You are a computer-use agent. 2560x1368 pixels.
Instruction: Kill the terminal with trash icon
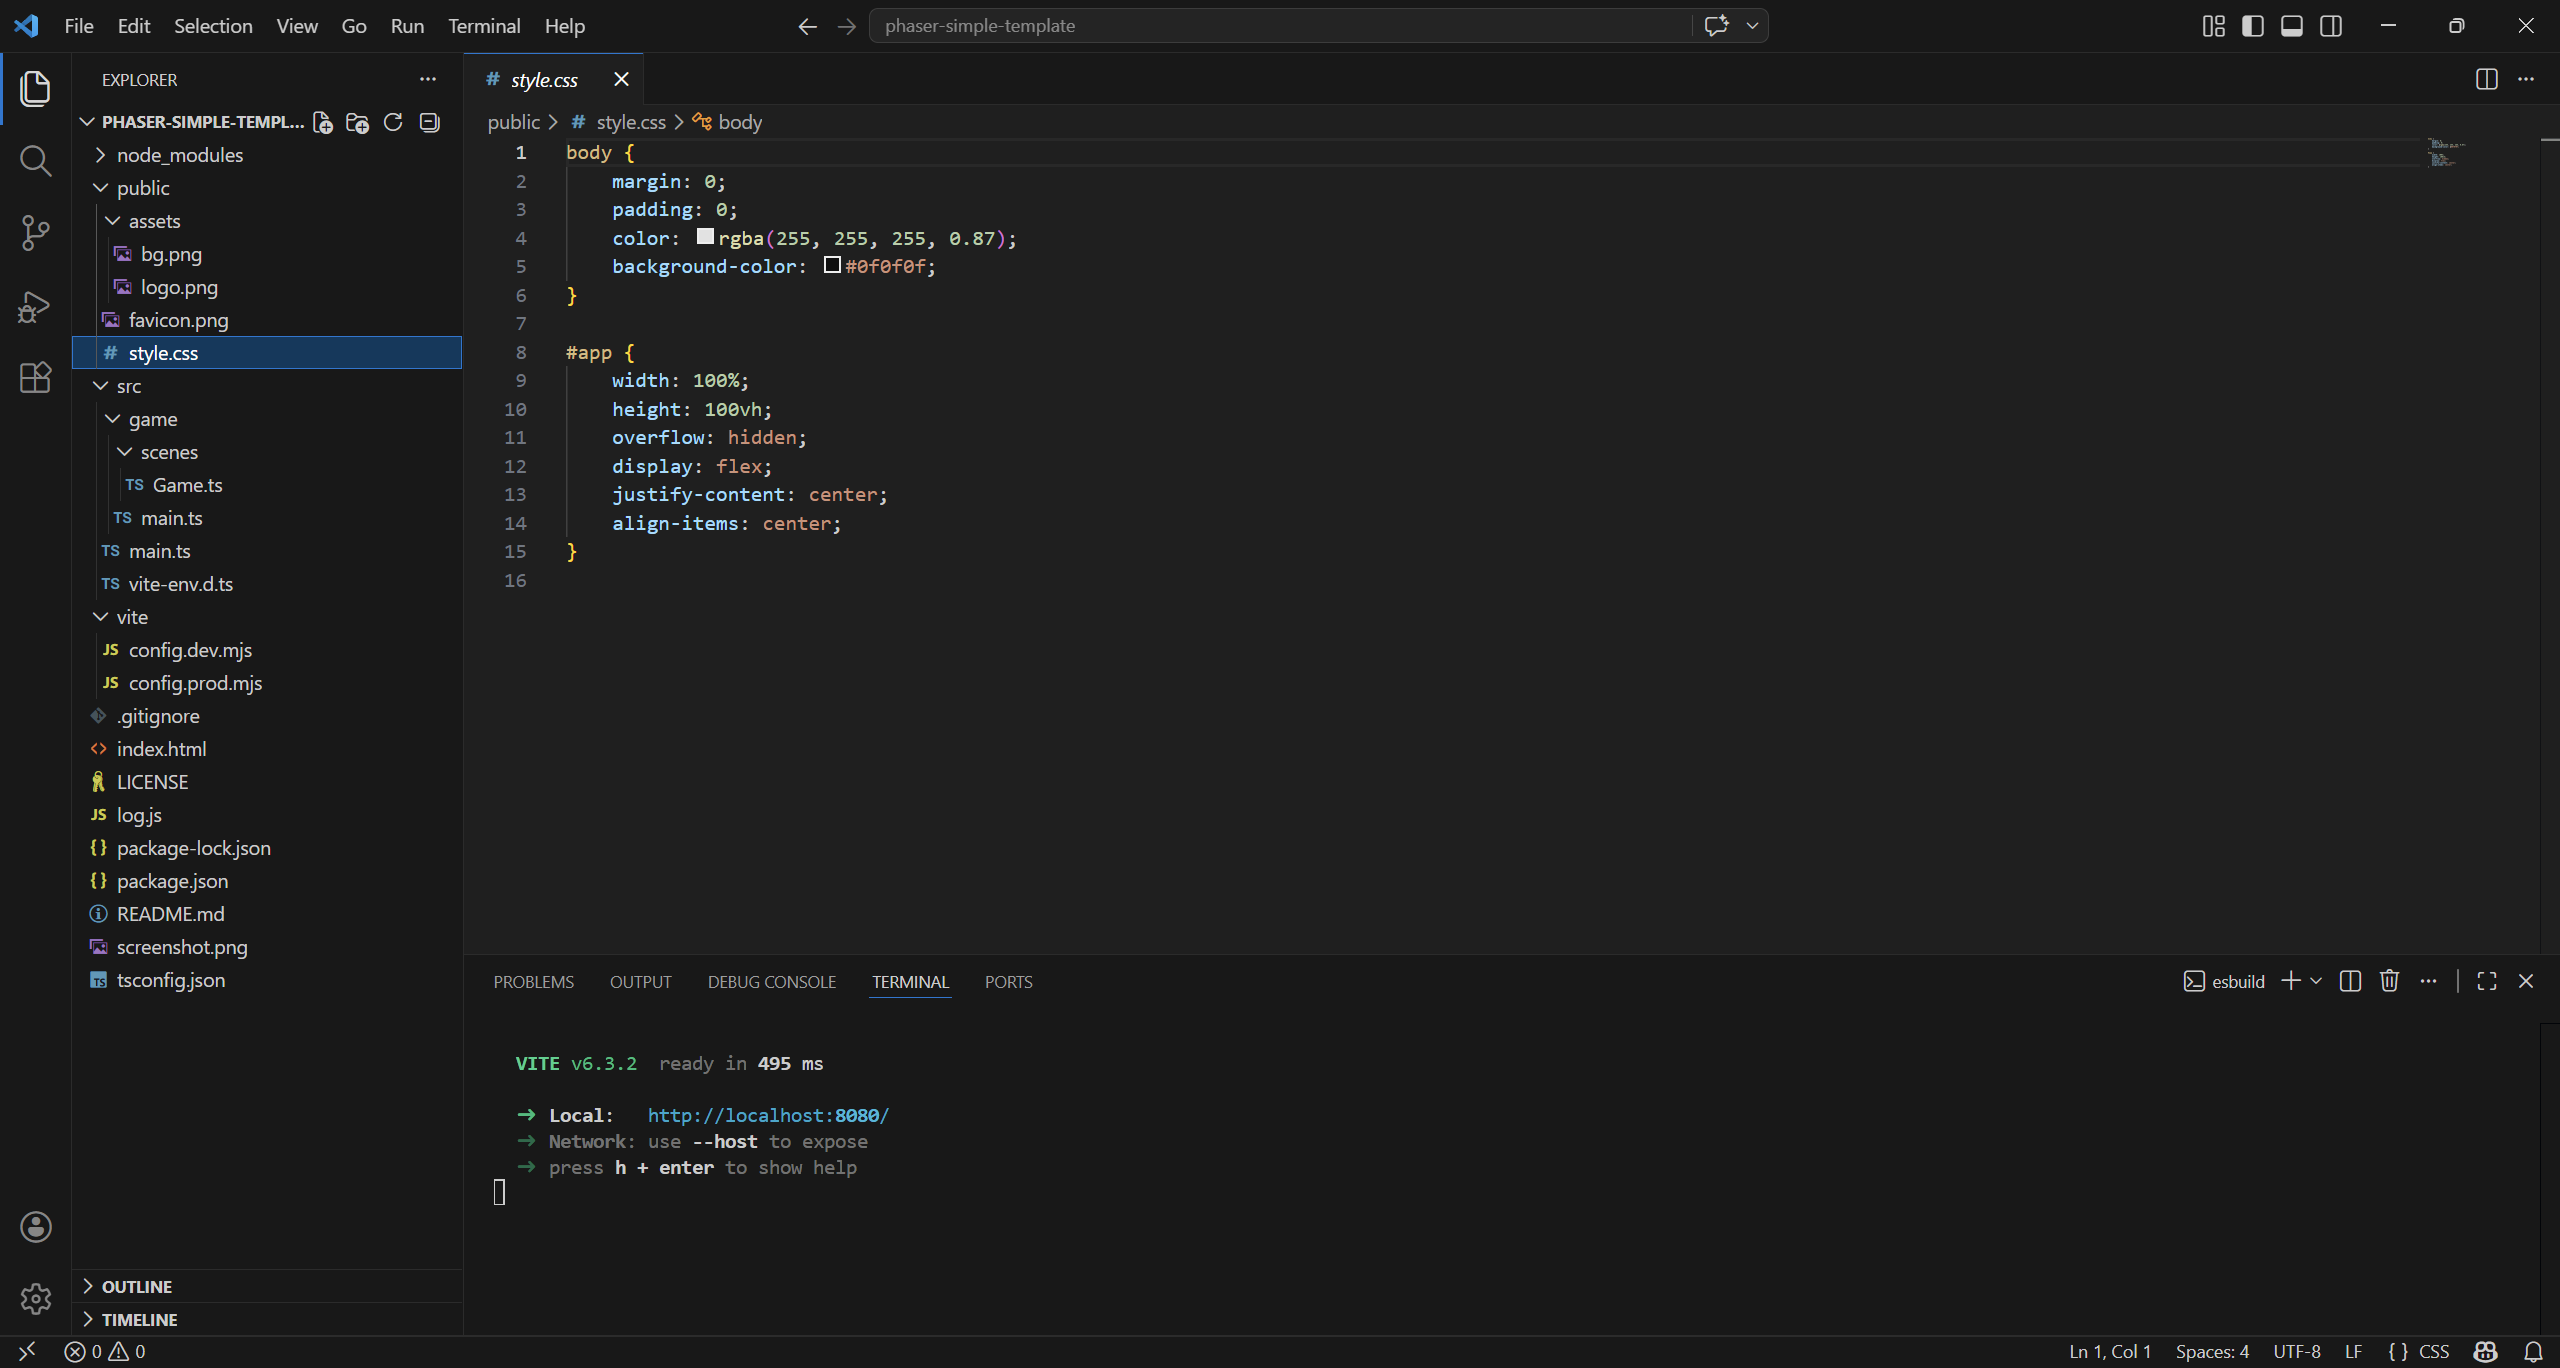(2389, 981)
